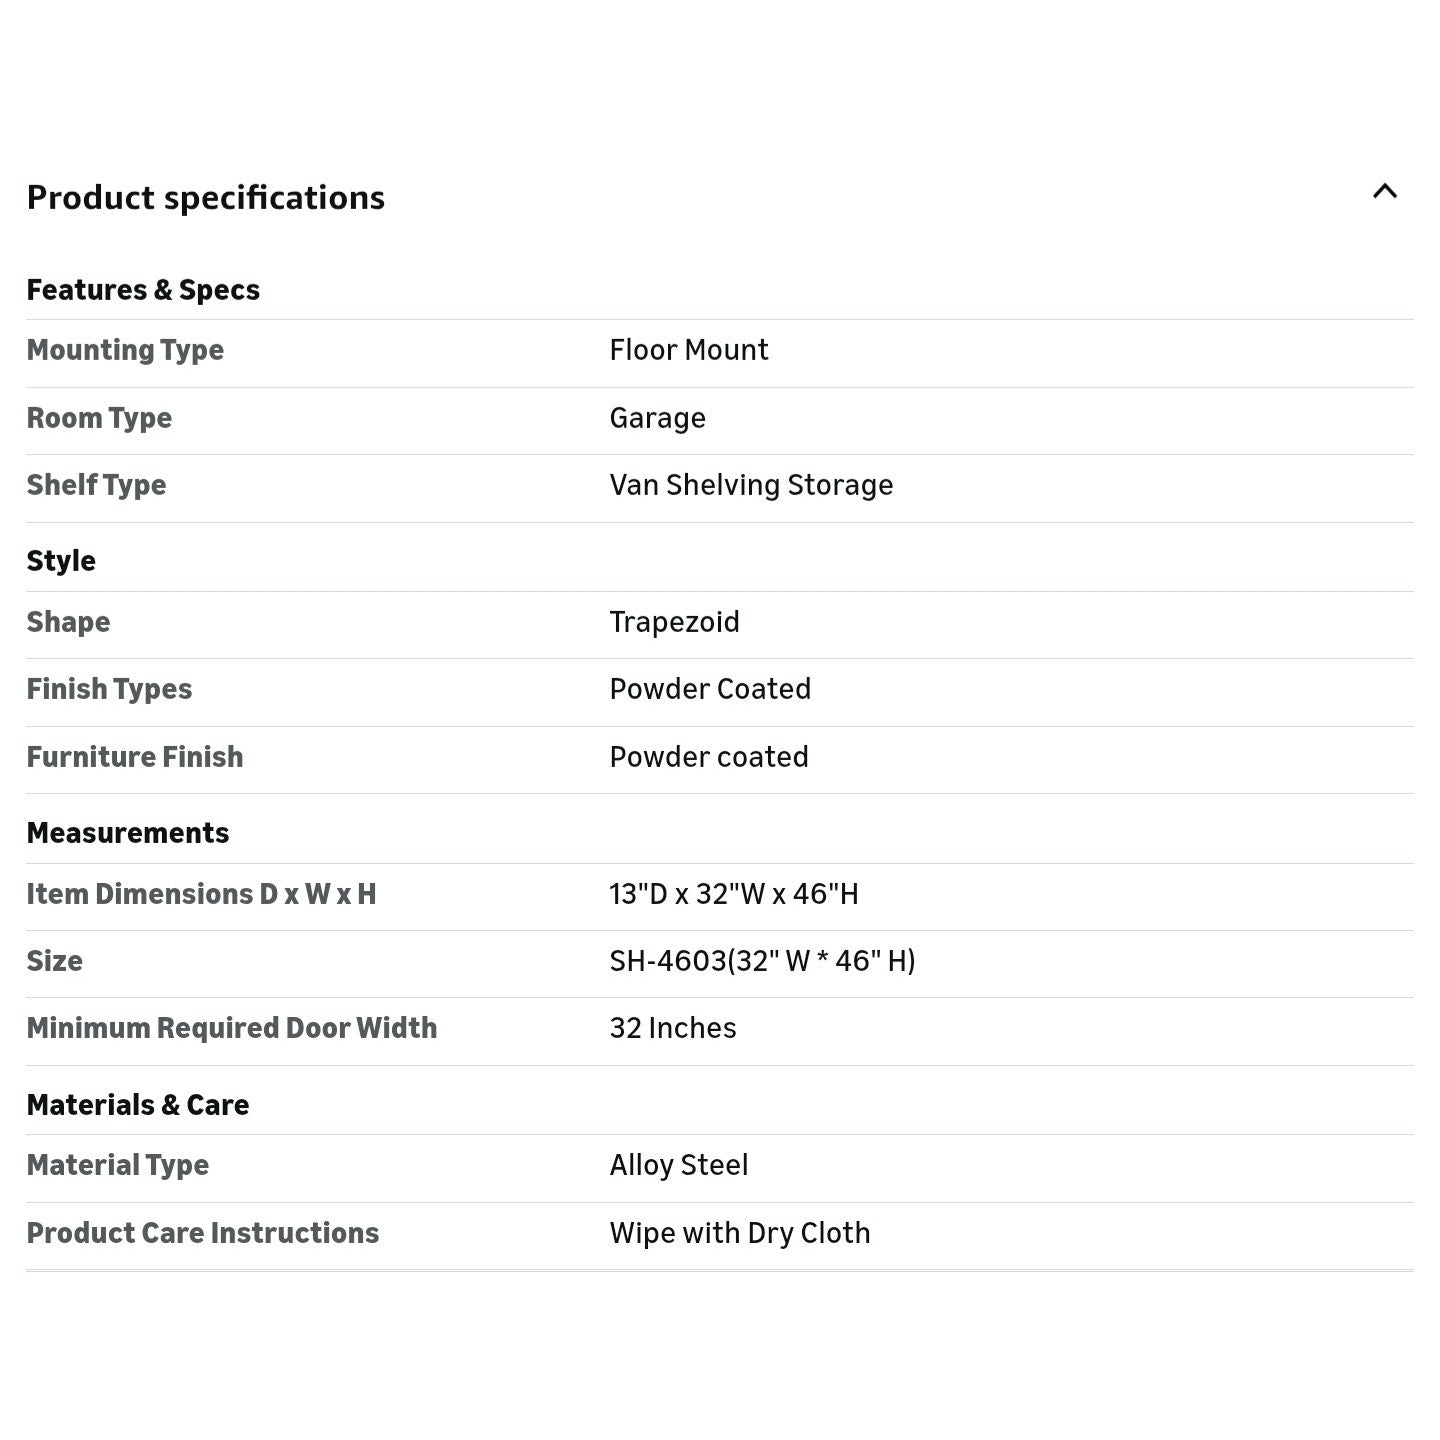Click the Alloy Steel material value
This screenshot has height=1440, width=1440.
(x=678, y=1165)
